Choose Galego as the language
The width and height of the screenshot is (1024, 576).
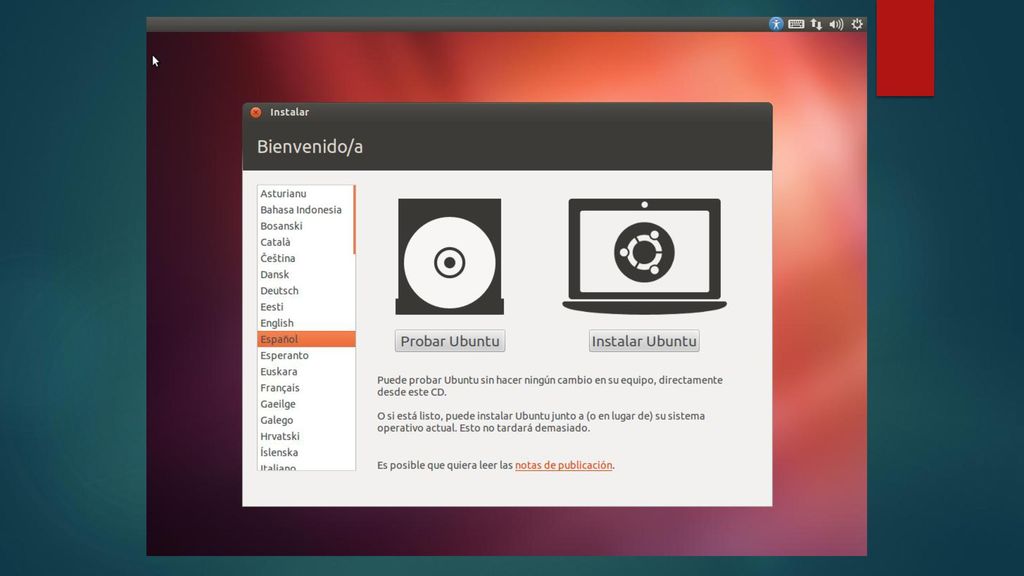[306, 420]
